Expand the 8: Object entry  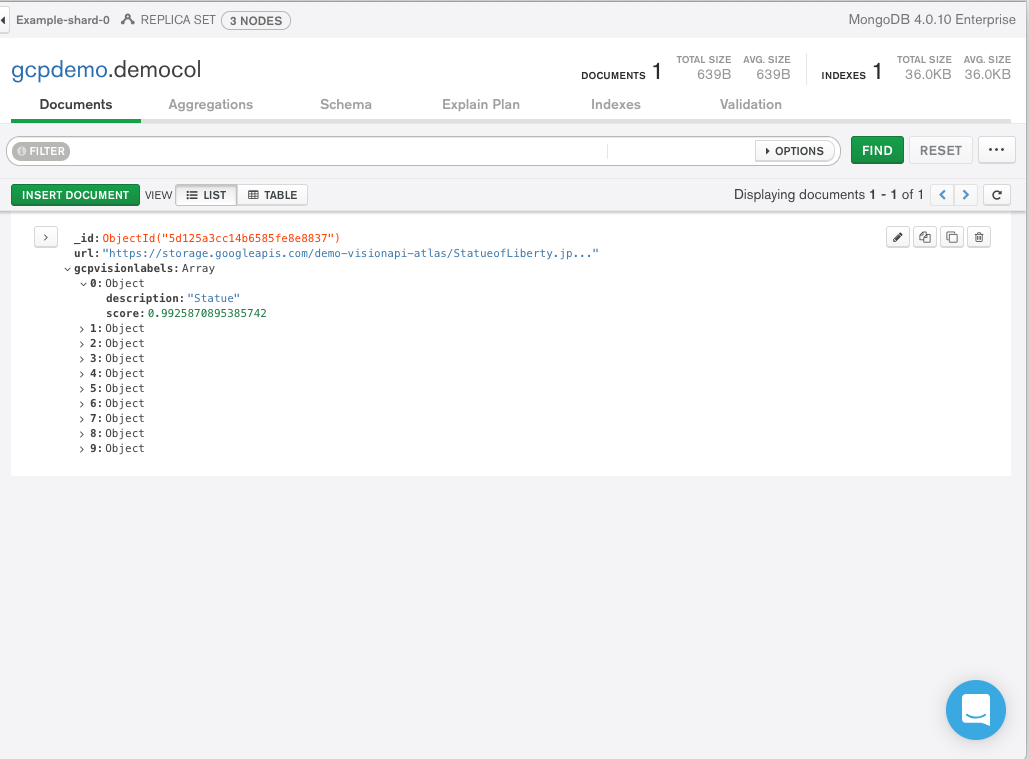tap(82, 434)
